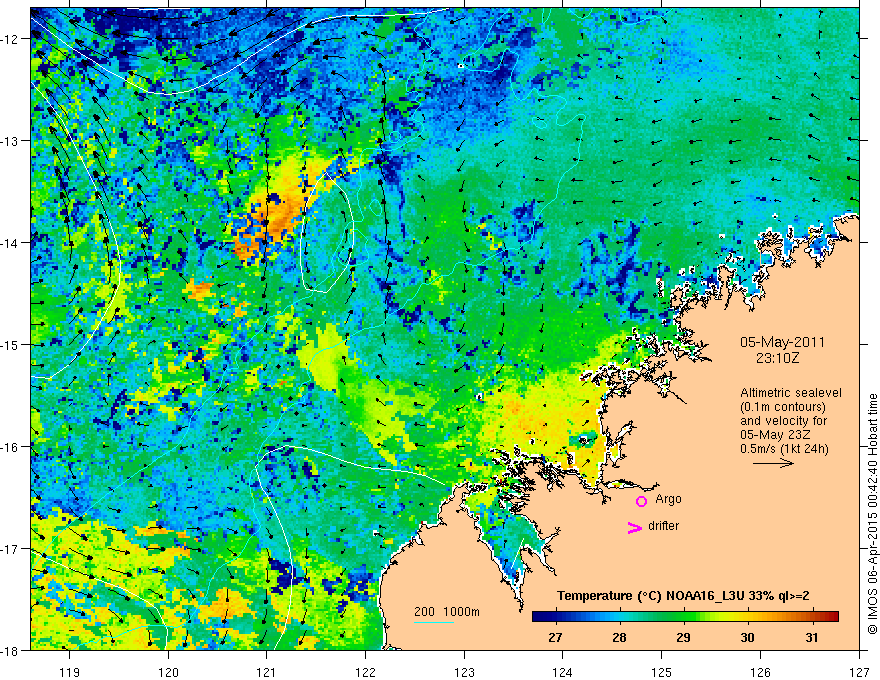880x680 pixels.
Task: Click the latitude axis label -13
Action: pyautogui.click(x=10, y=141)
